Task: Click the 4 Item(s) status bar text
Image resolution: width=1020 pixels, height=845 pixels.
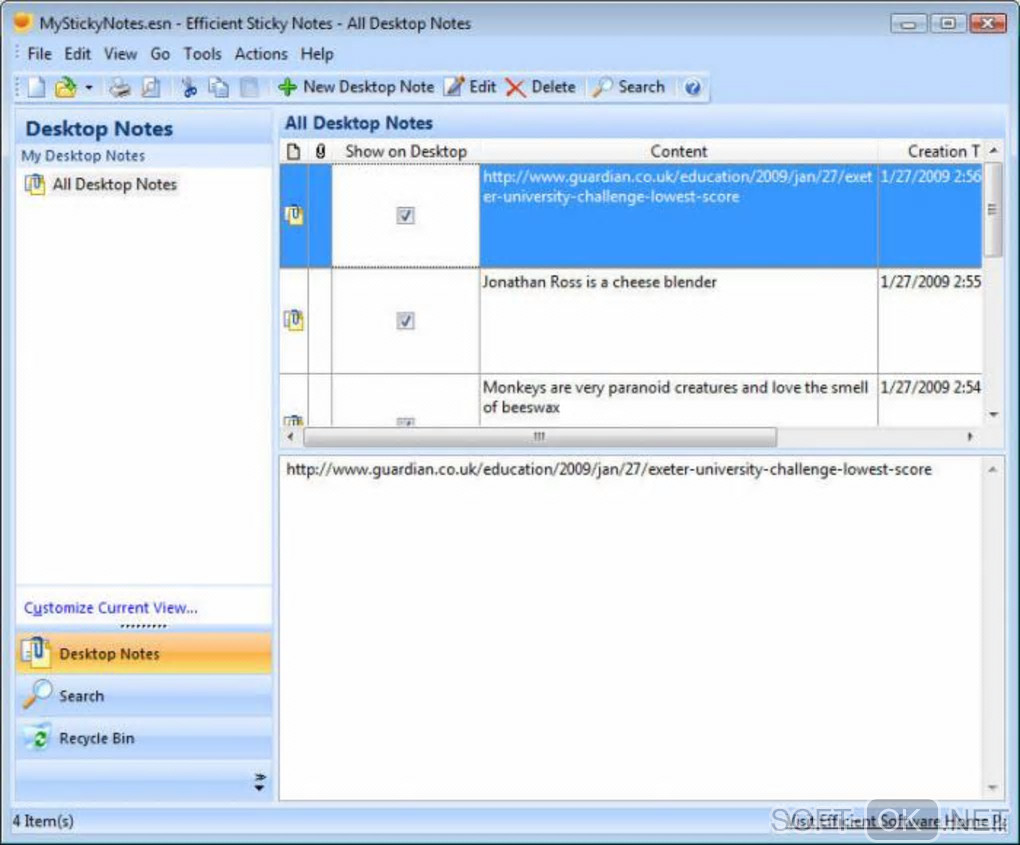Action: [x=44, y=821]
